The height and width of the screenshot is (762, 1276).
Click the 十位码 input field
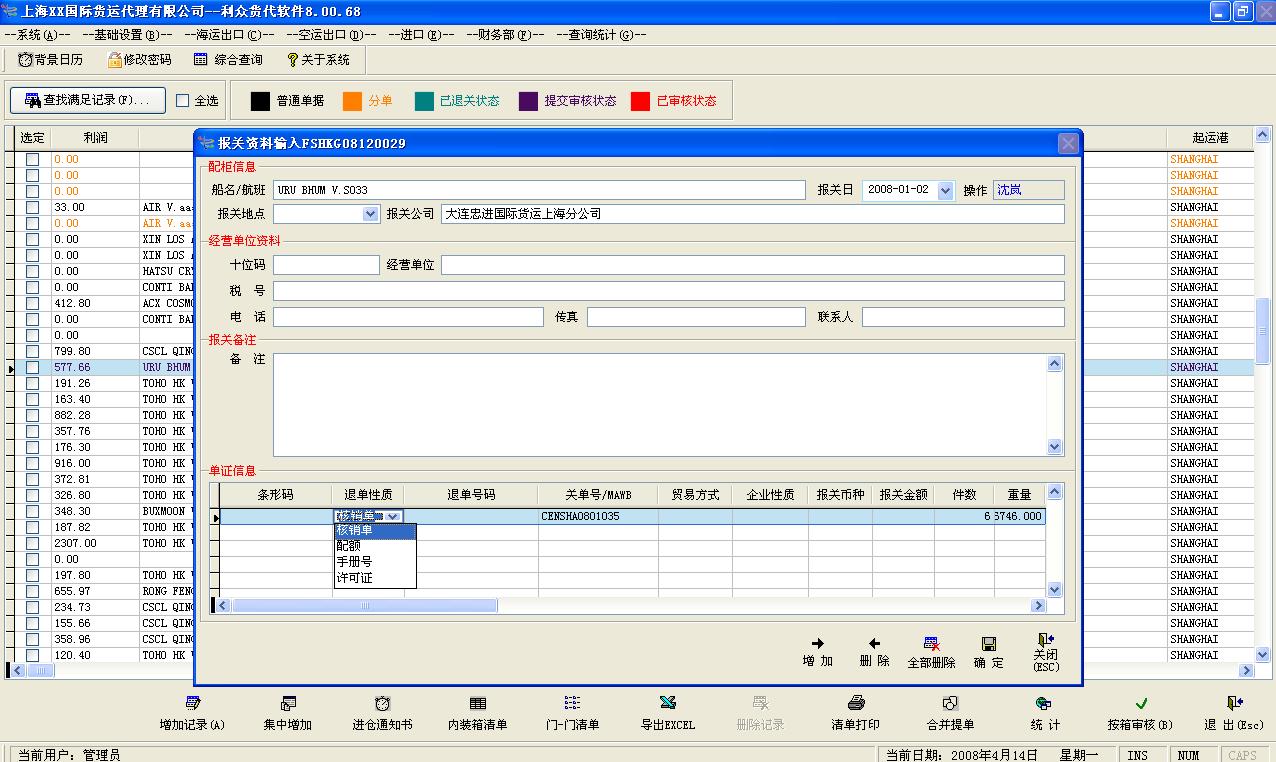(x=326, y=265)
